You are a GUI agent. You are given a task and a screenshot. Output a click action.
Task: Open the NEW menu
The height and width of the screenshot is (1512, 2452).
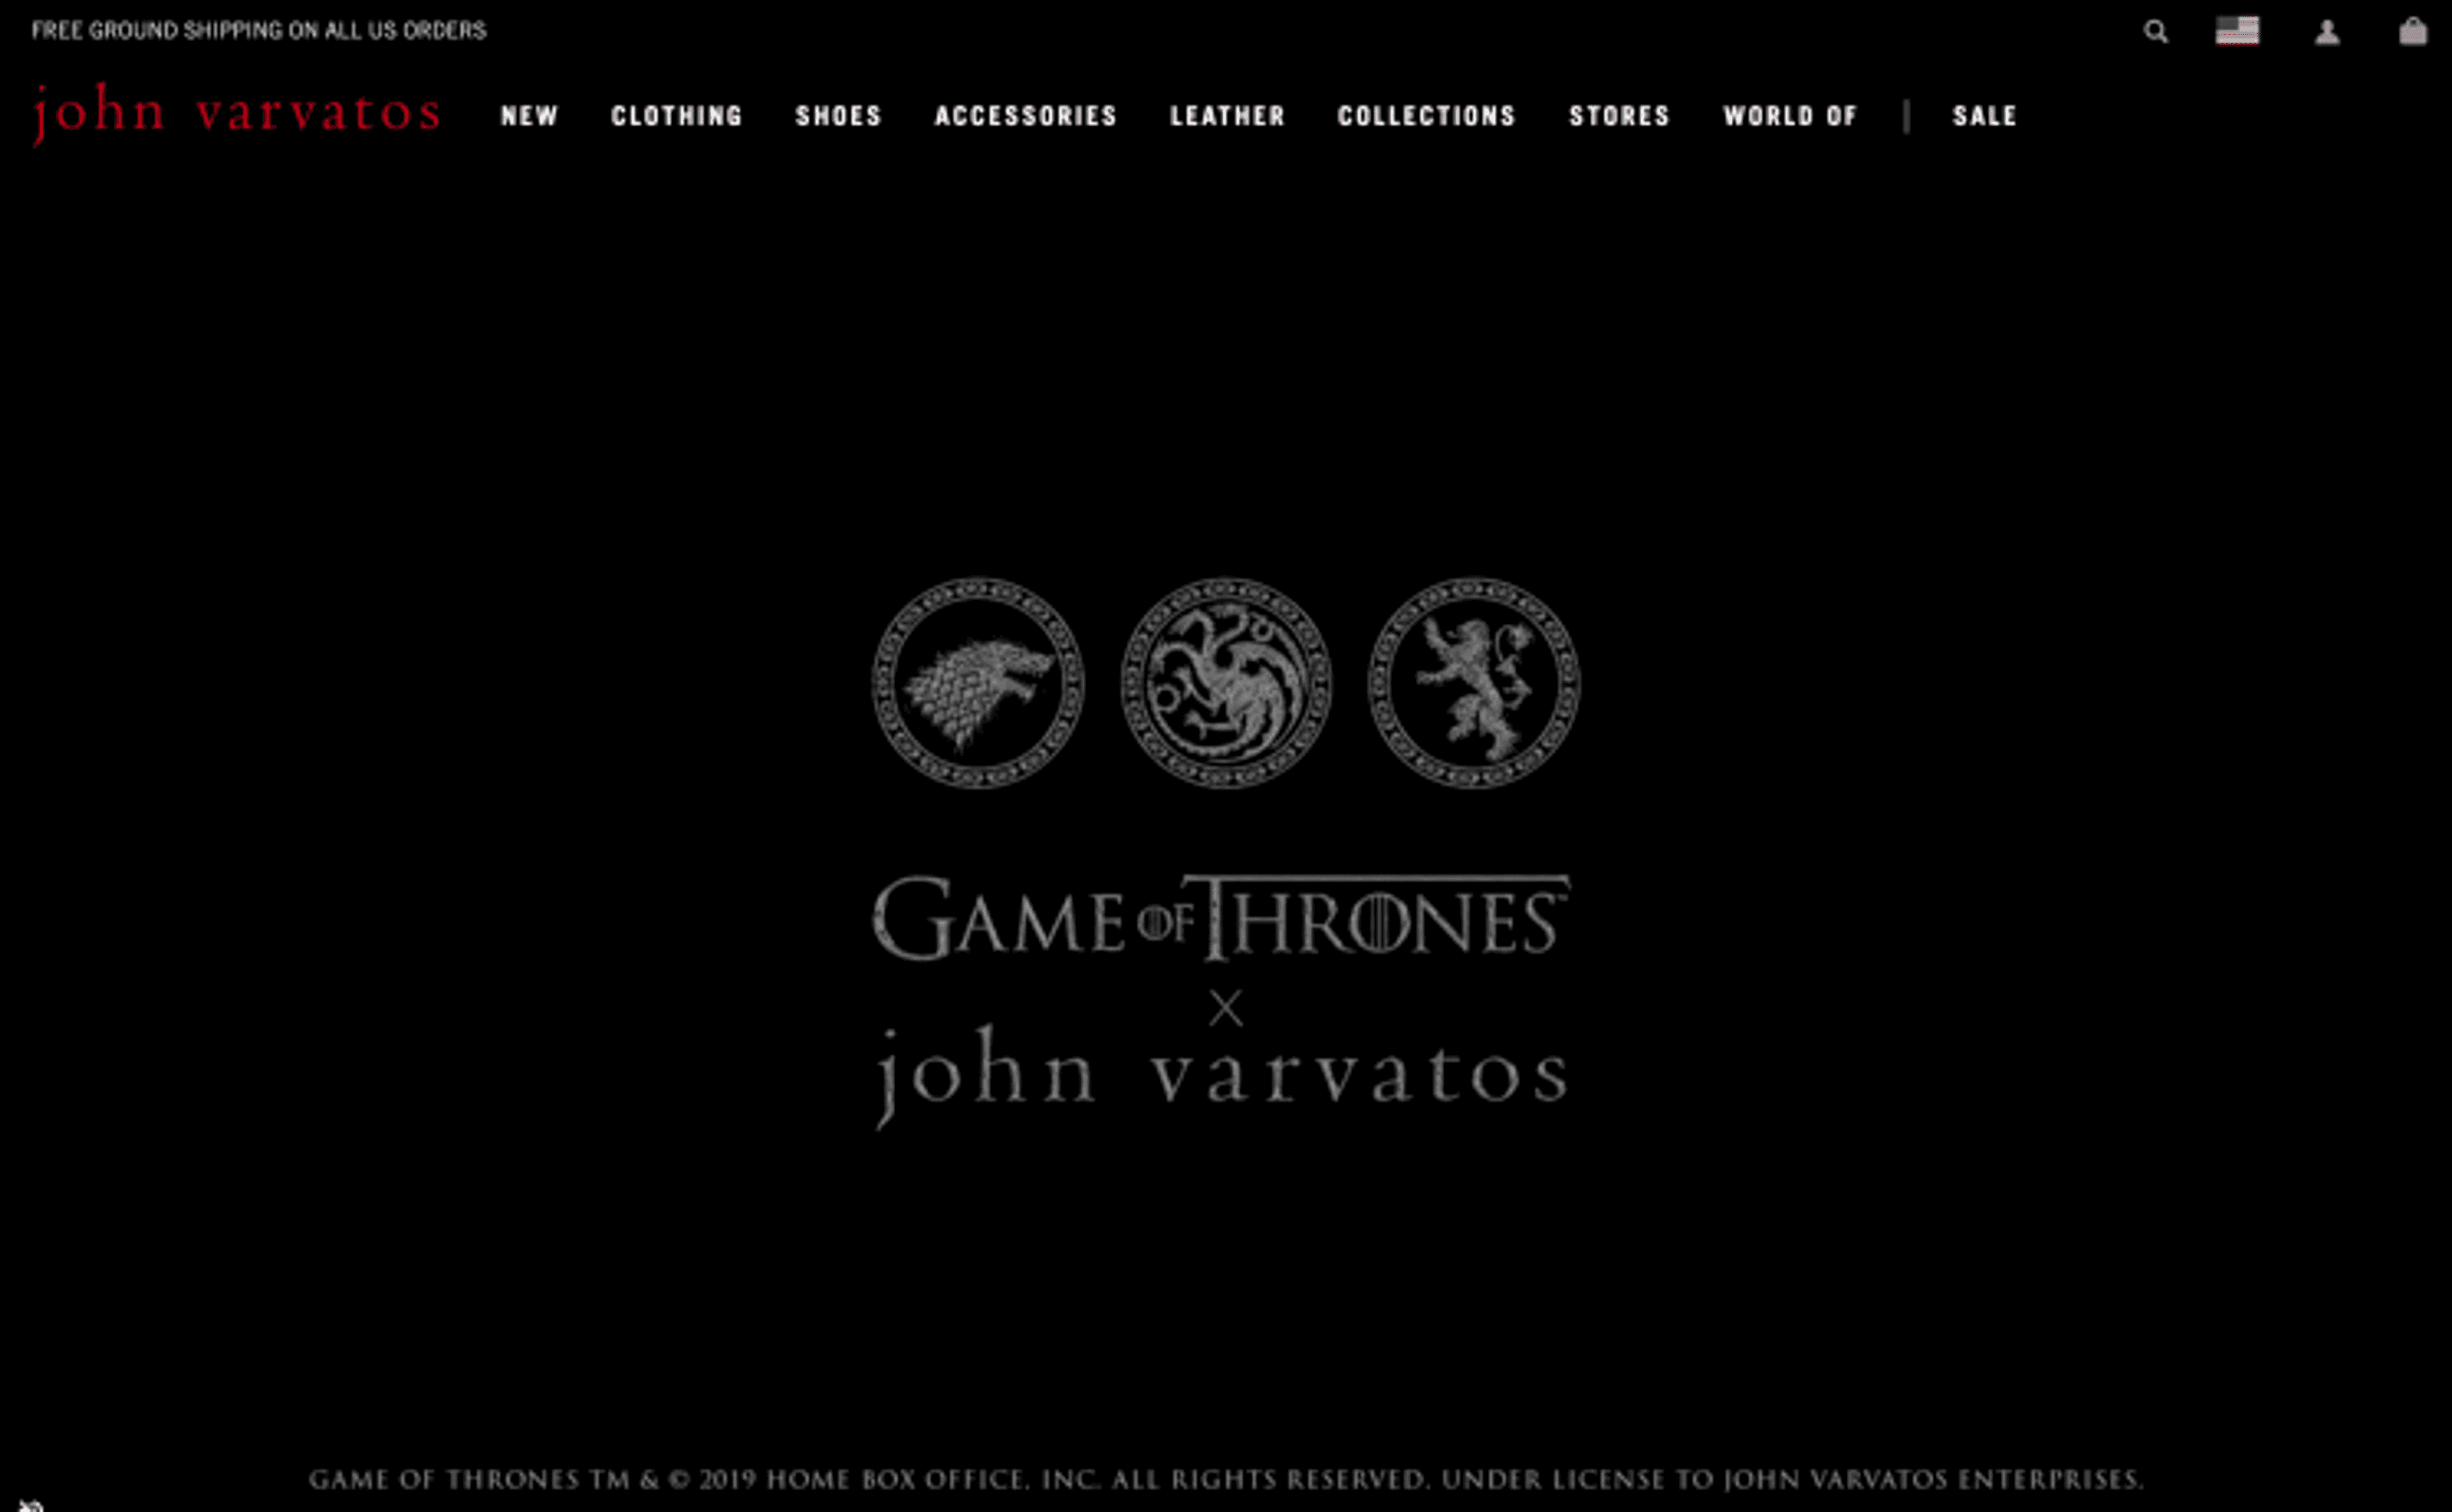(530, 116)
